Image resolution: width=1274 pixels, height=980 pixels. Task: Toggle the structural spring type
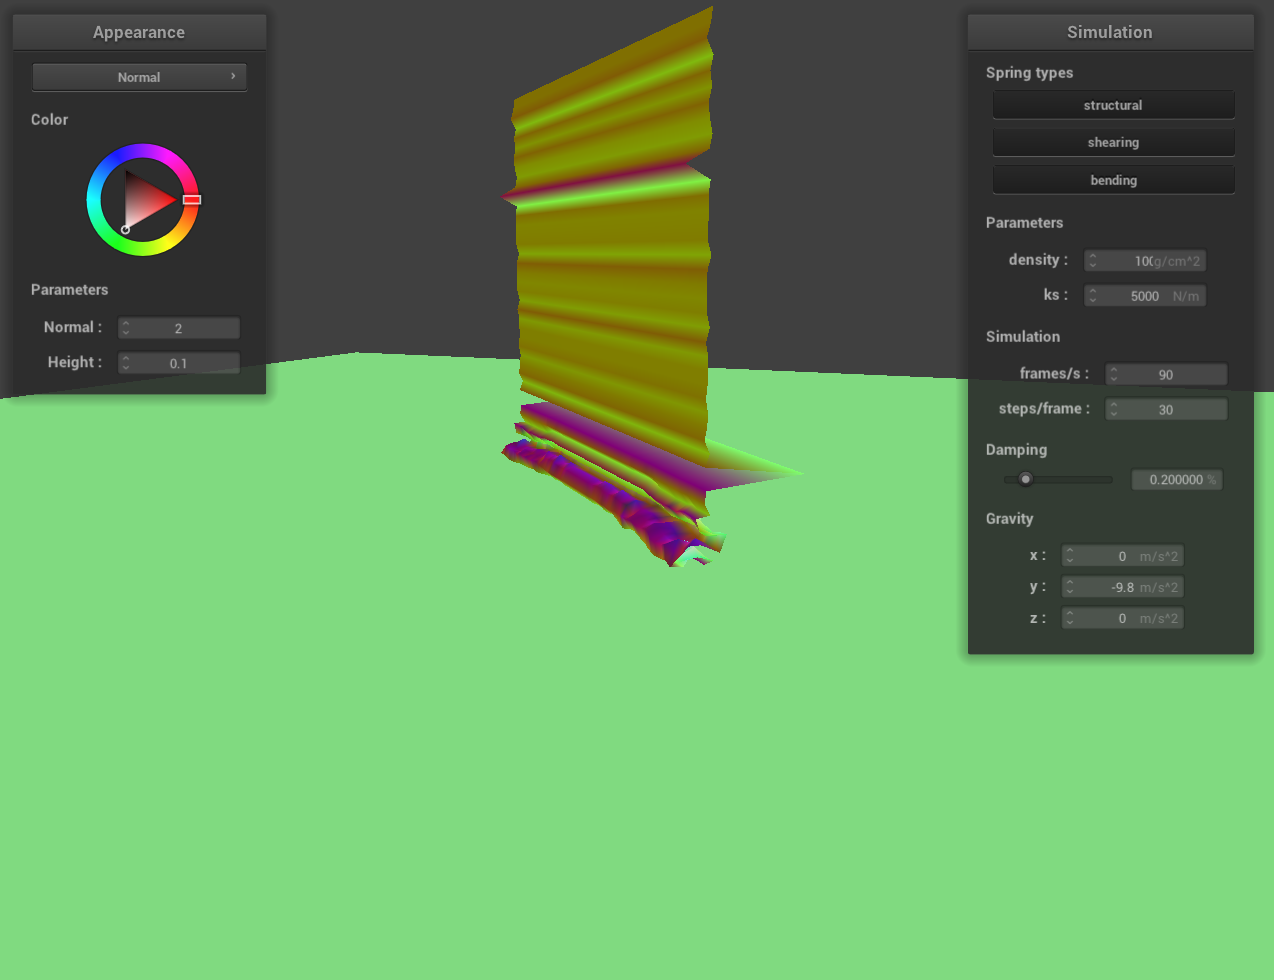(x=1113, y=105)
